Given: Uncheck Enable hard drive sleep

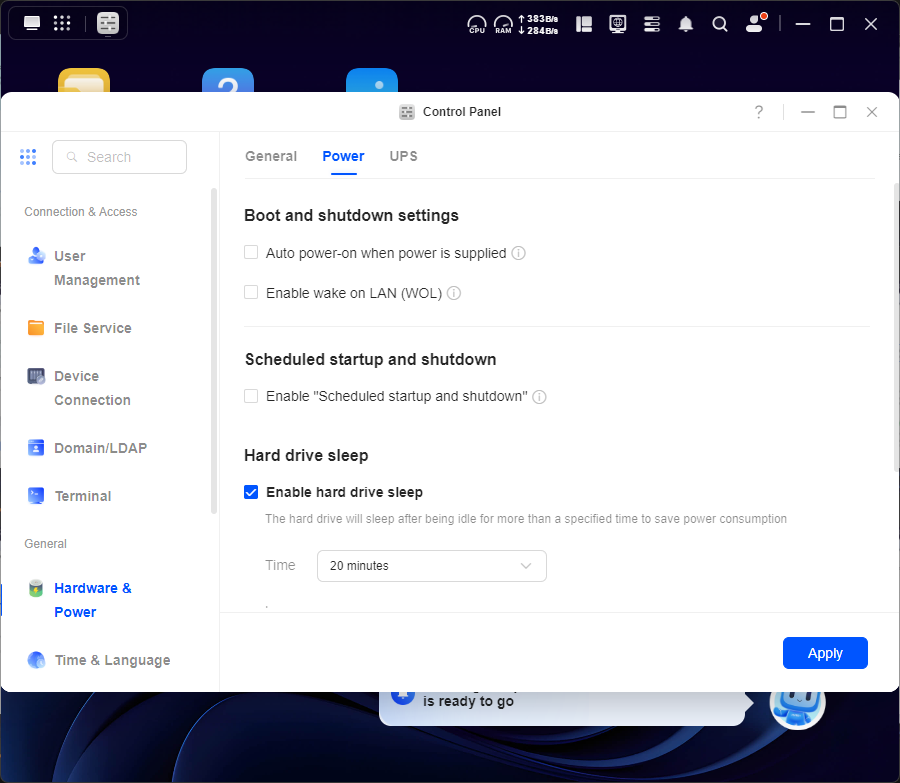Looking at the screenshot, I should [252, 492].
